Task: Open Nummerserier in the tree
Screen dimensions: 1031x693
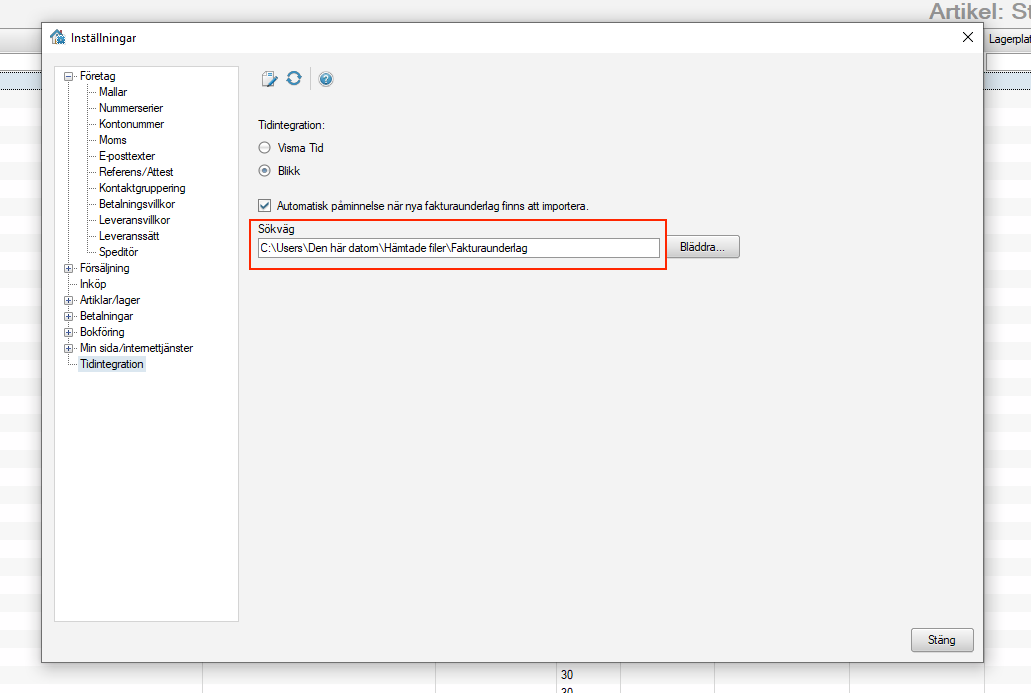Action: point(131,108)
